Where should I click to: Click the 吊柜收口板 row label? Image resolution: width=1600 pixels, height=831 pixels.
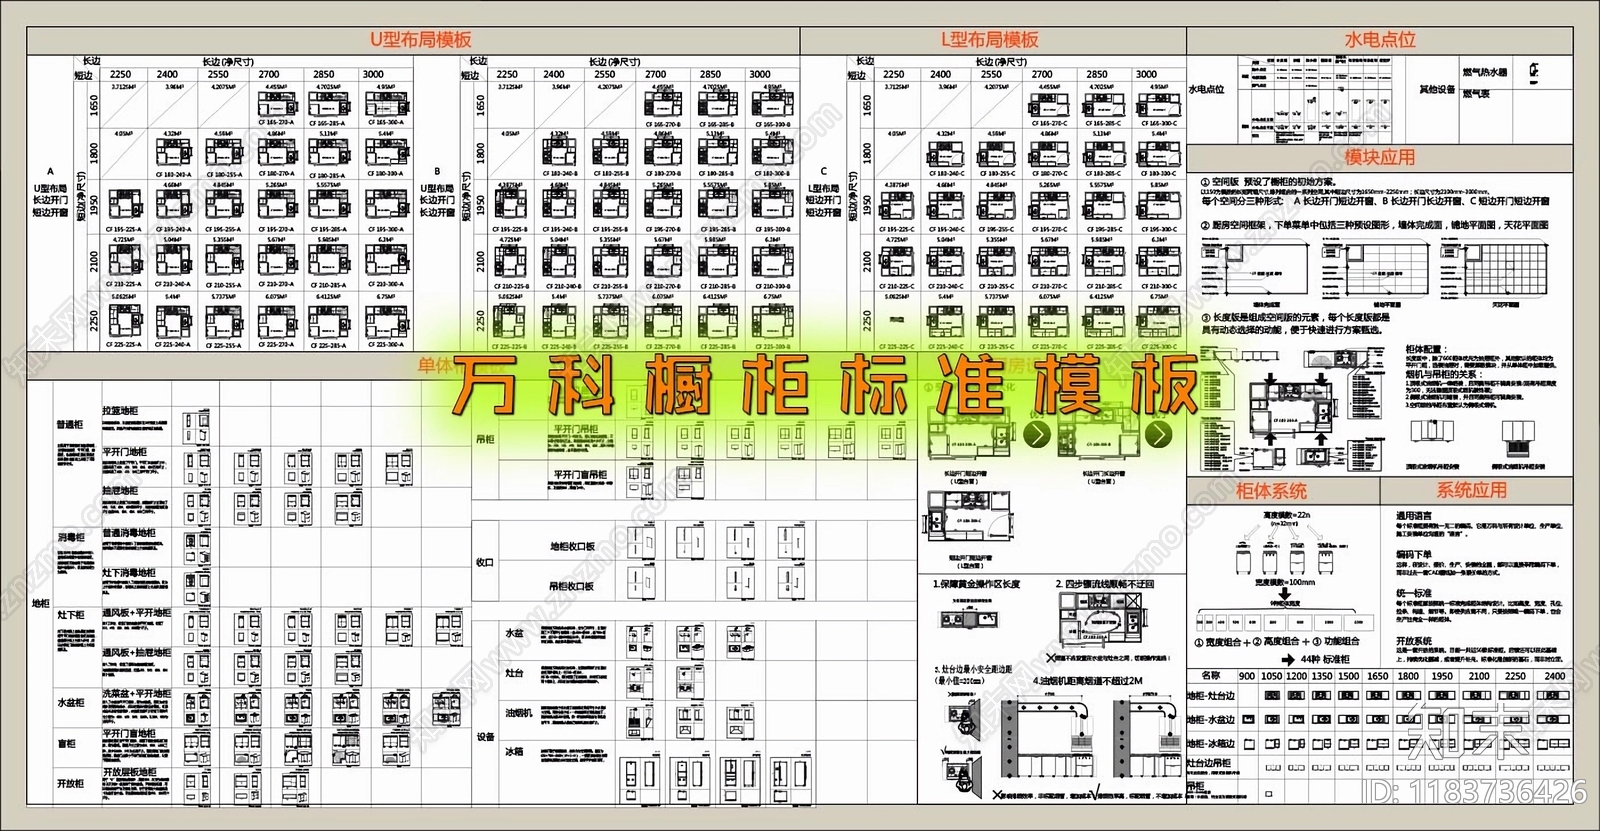pos(572,586)
